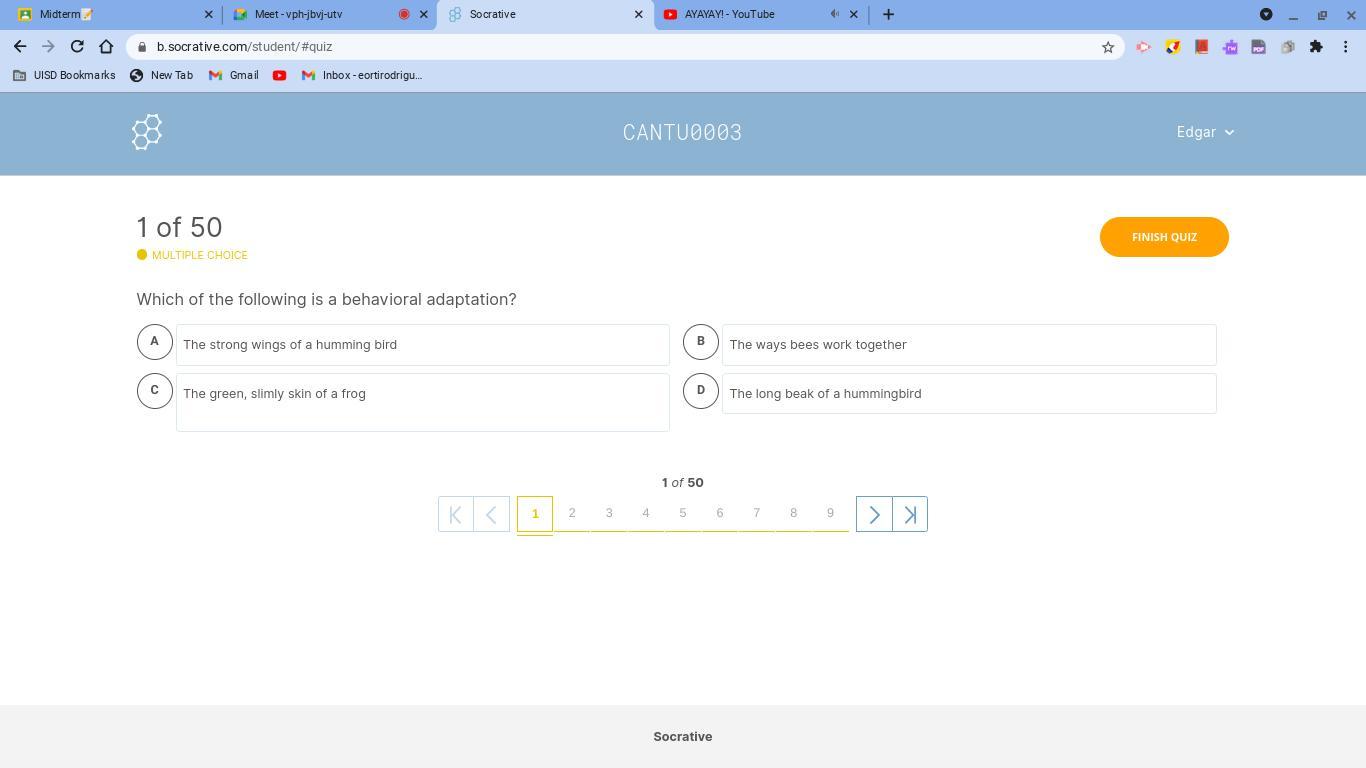Viewport: 1366px width, 768px height.
Task: Open the UISD Bookmarks folder
Action: click(64, 75)
